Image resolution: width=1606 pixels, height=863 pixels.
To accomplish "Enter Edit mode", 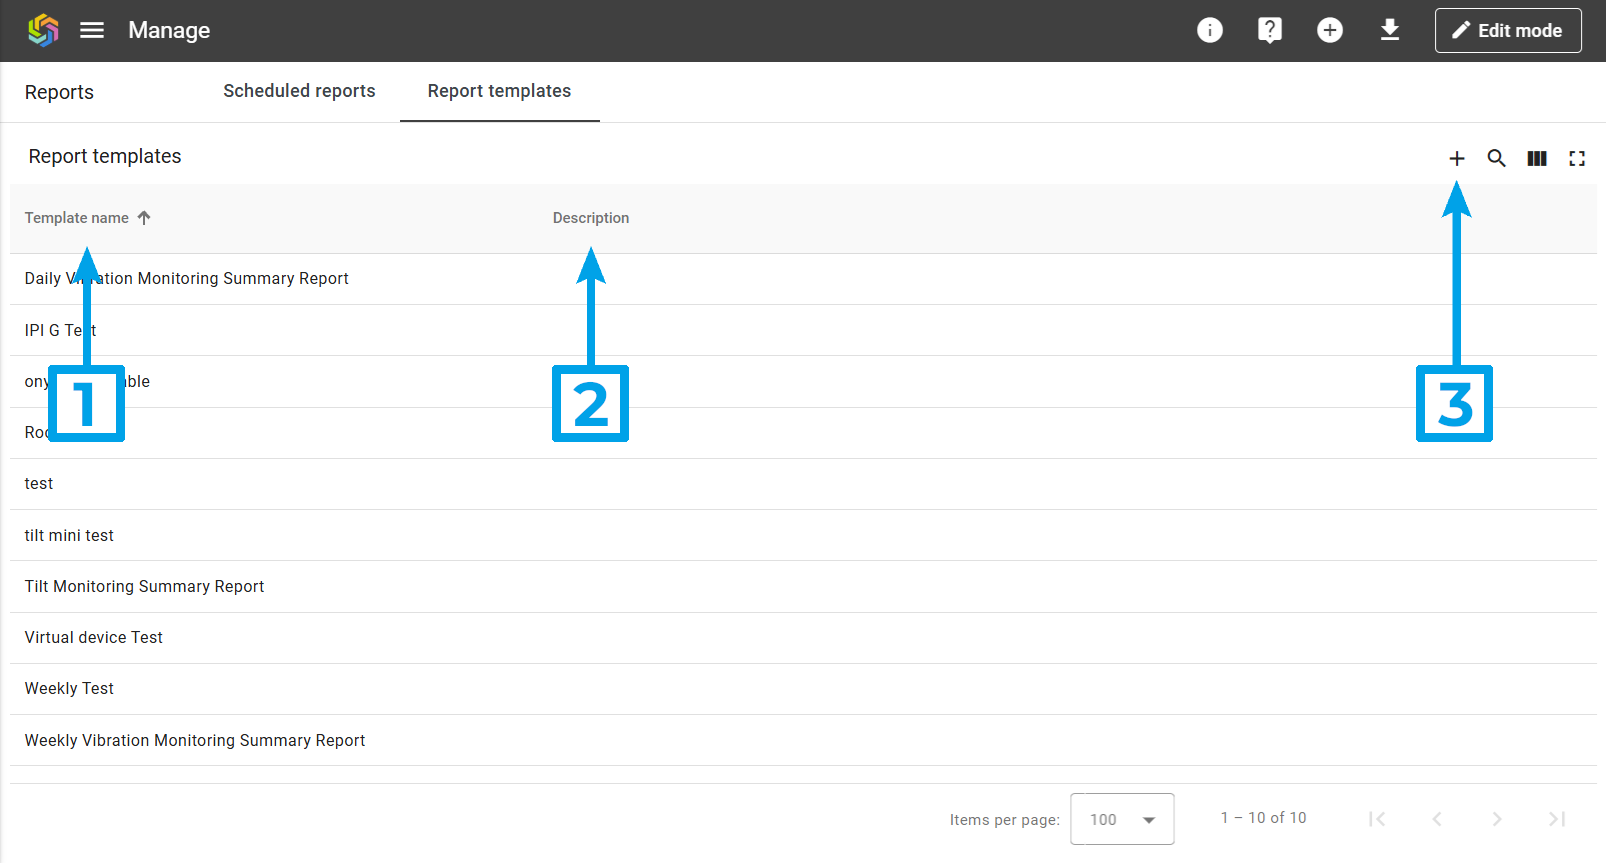I will (x=1508, y=30).
